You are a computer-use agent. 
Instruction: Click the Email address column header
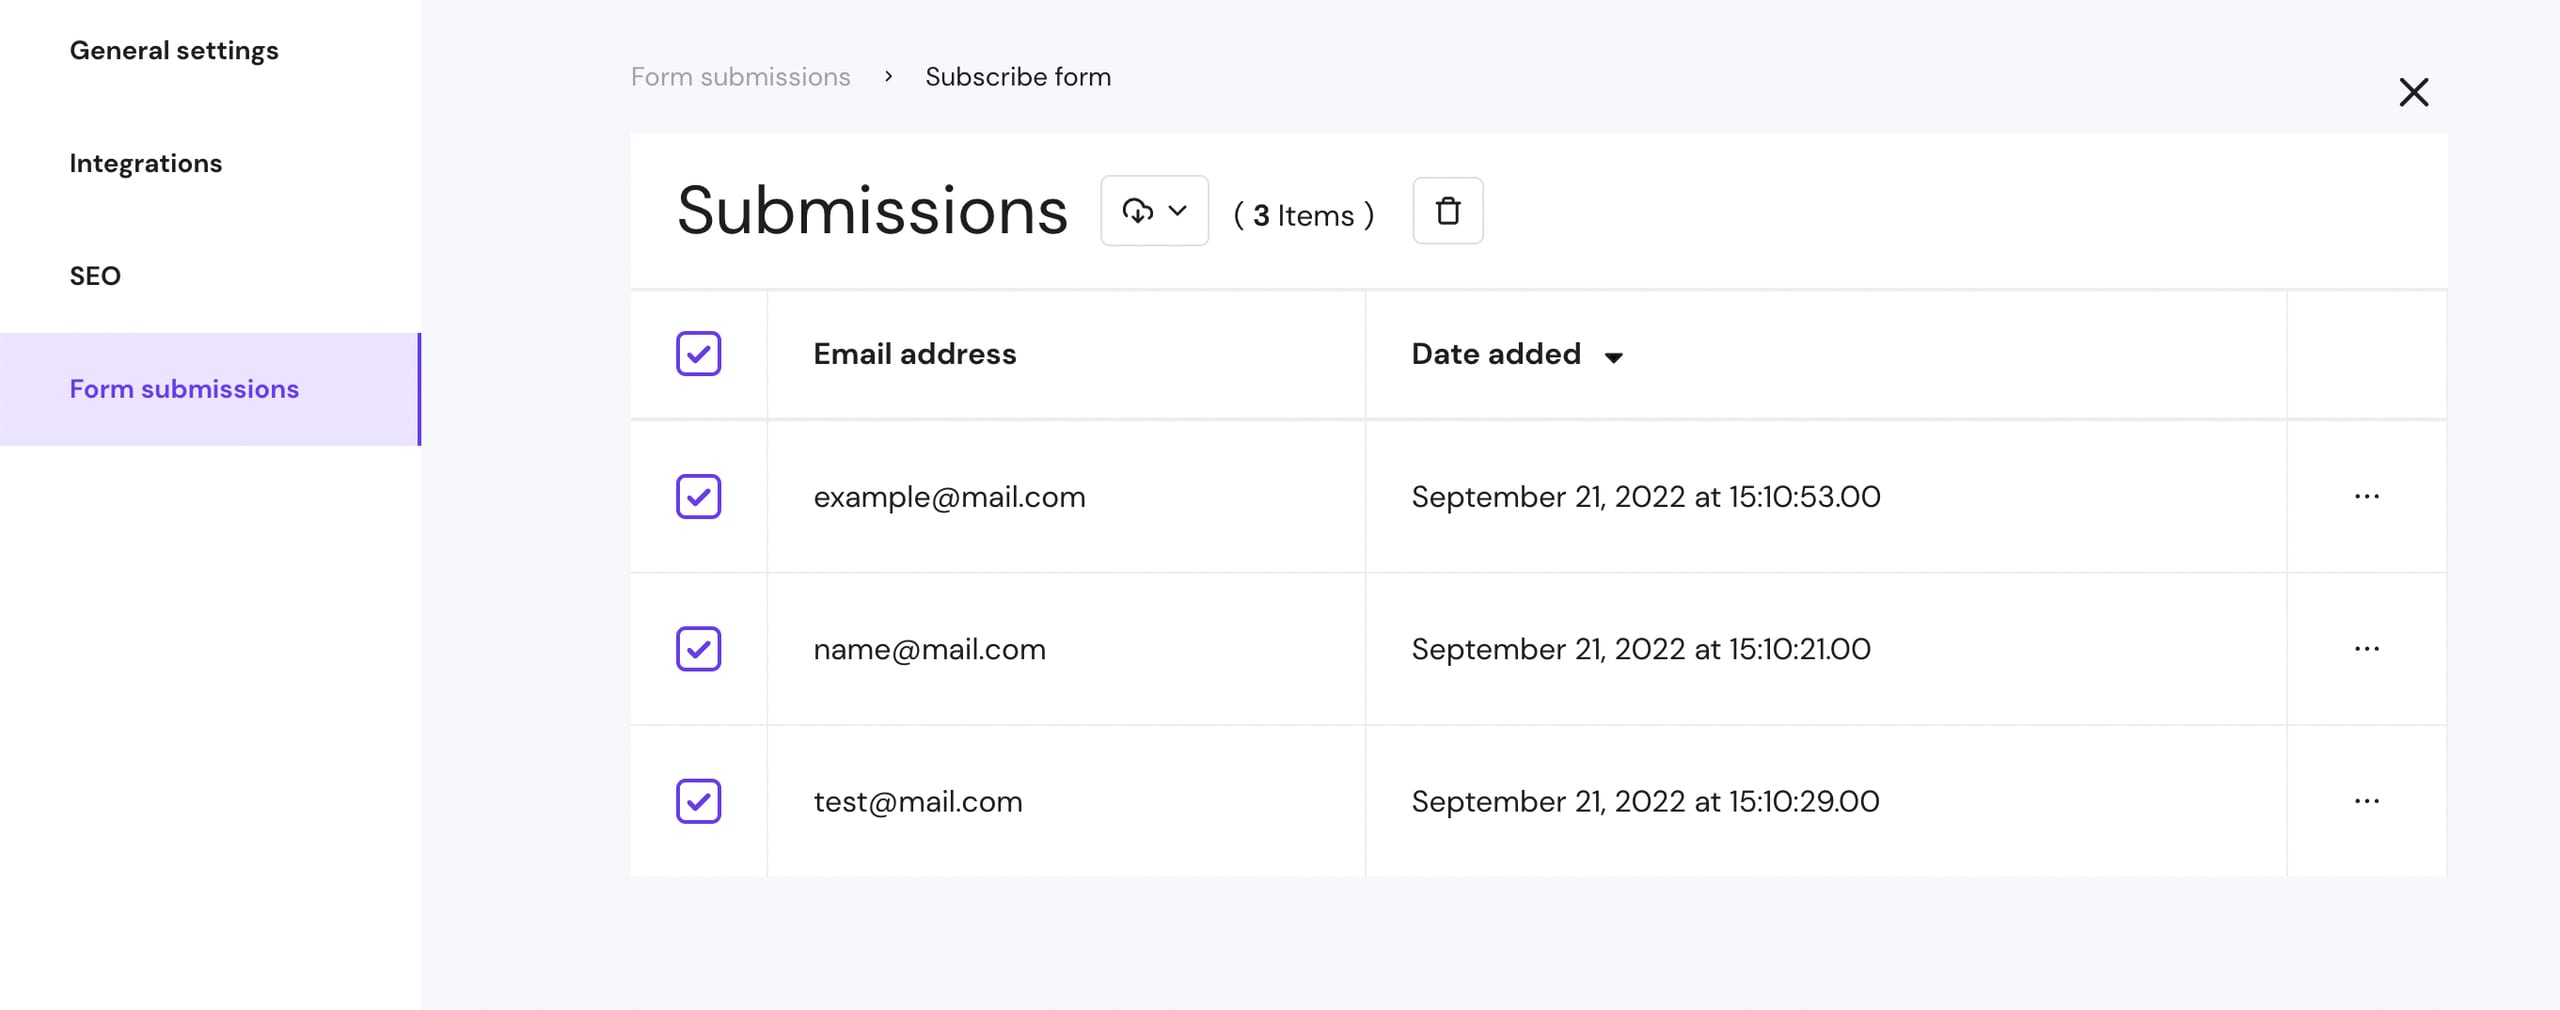point(914,354)
